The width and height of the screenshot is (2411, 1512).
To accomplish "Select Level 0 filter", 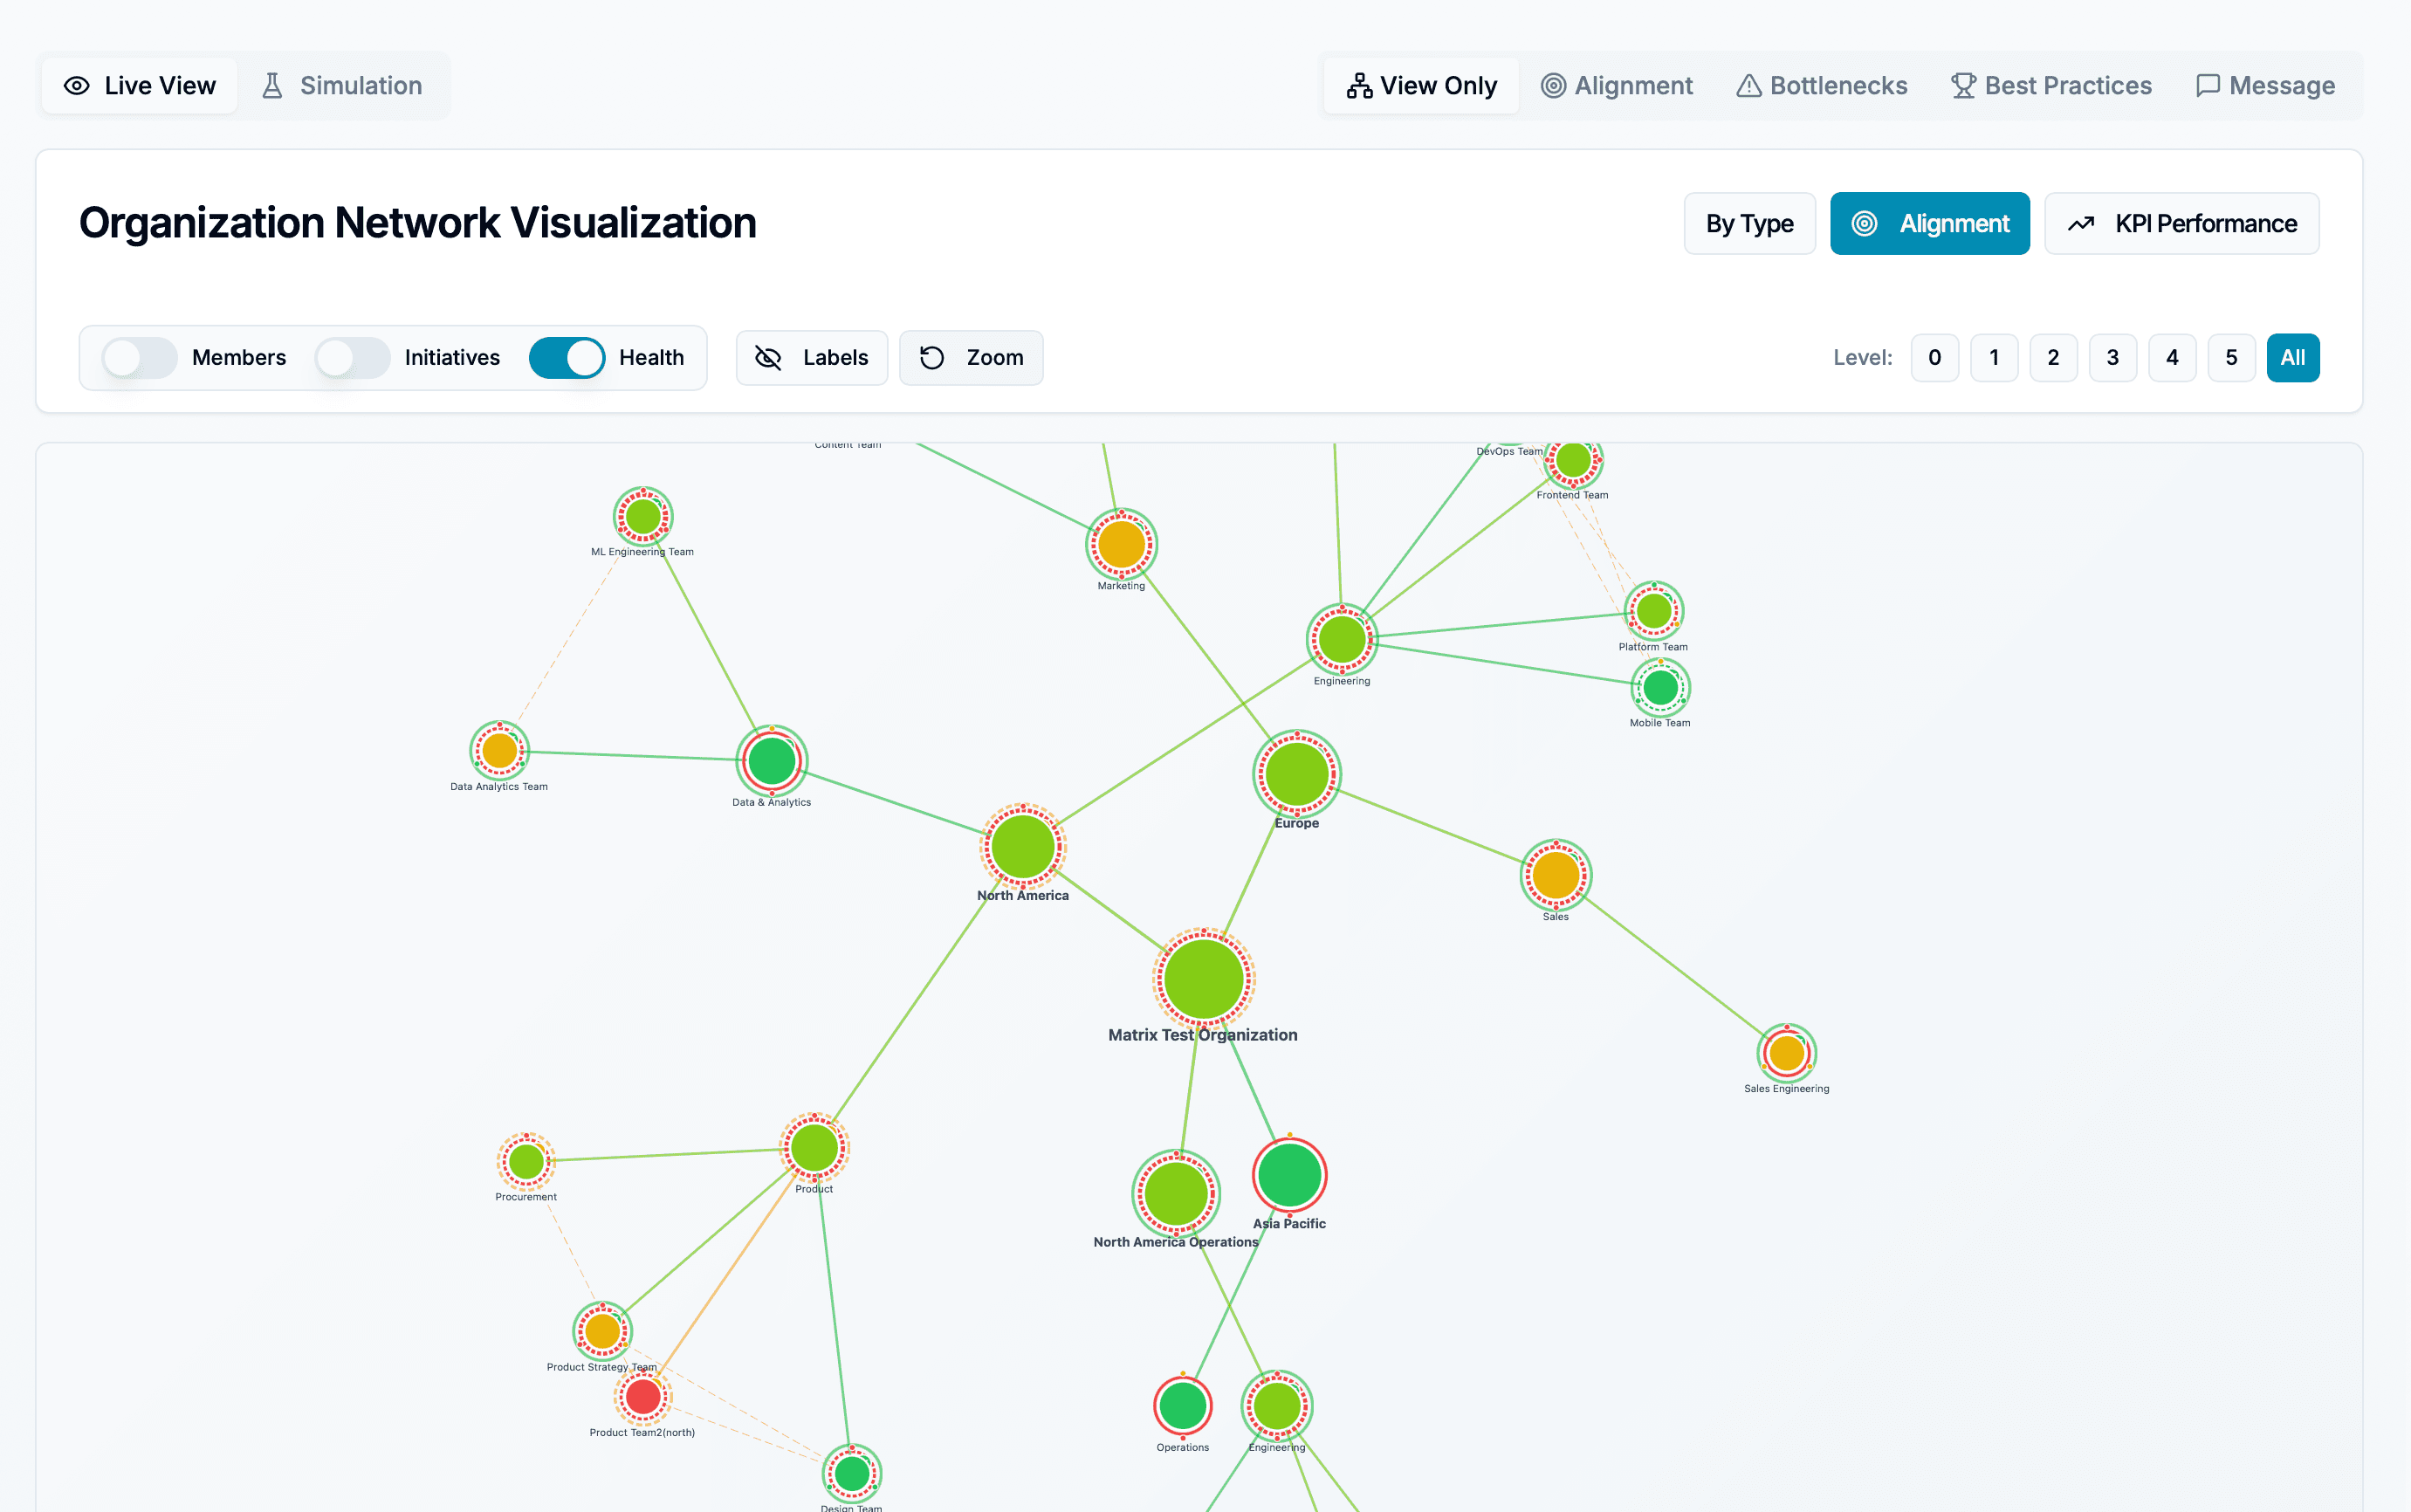I will point(1934,357).
